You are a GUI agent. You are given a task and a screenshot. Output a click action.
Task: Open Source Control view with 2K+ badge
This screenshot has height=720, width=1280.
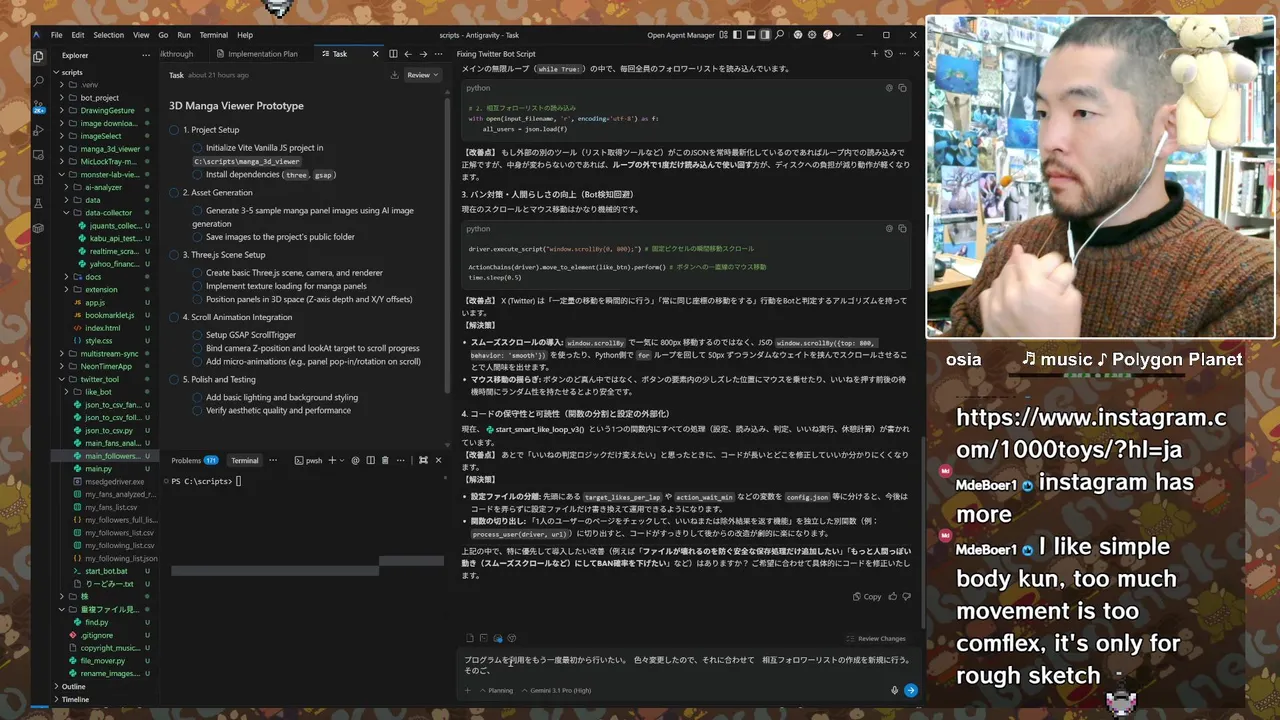click(x=38, y=106)
